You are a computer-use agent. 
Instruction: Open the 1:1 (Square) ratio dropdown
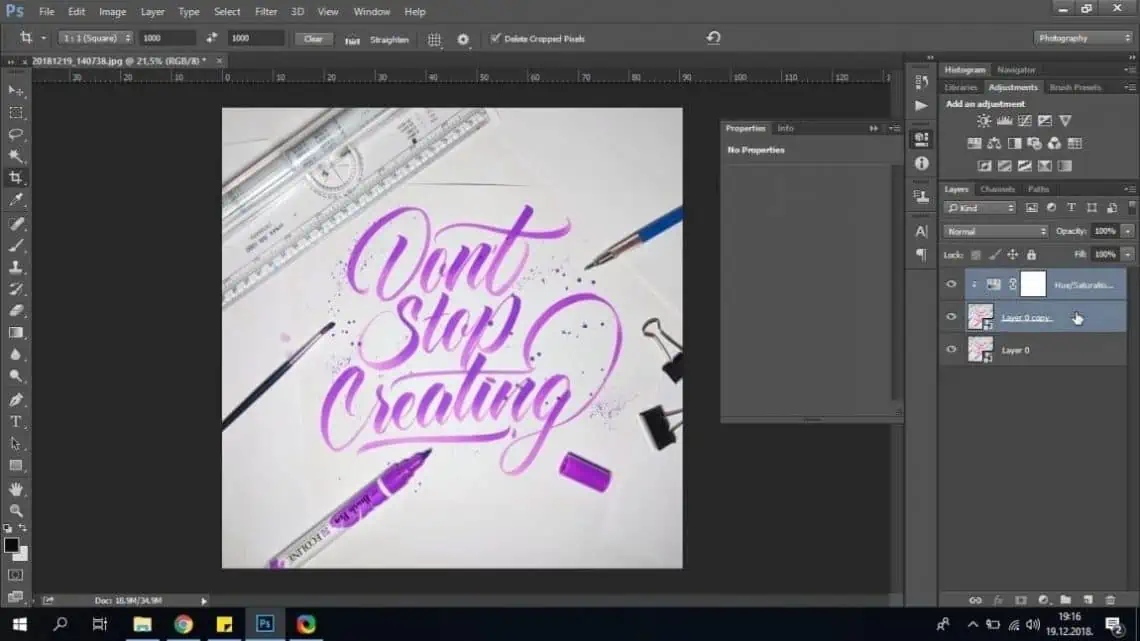pyautogui.click(x=95, y=38)
